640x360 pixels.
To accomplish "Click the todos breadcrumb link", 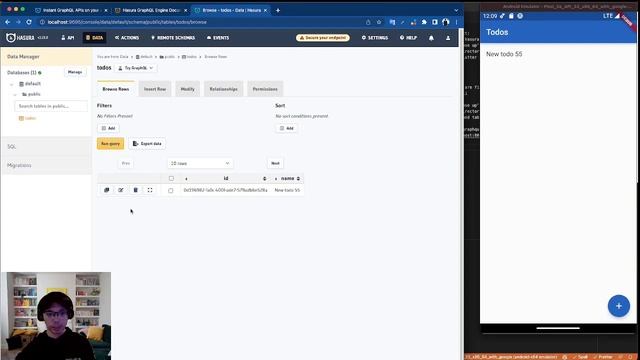I will [189, 57].
